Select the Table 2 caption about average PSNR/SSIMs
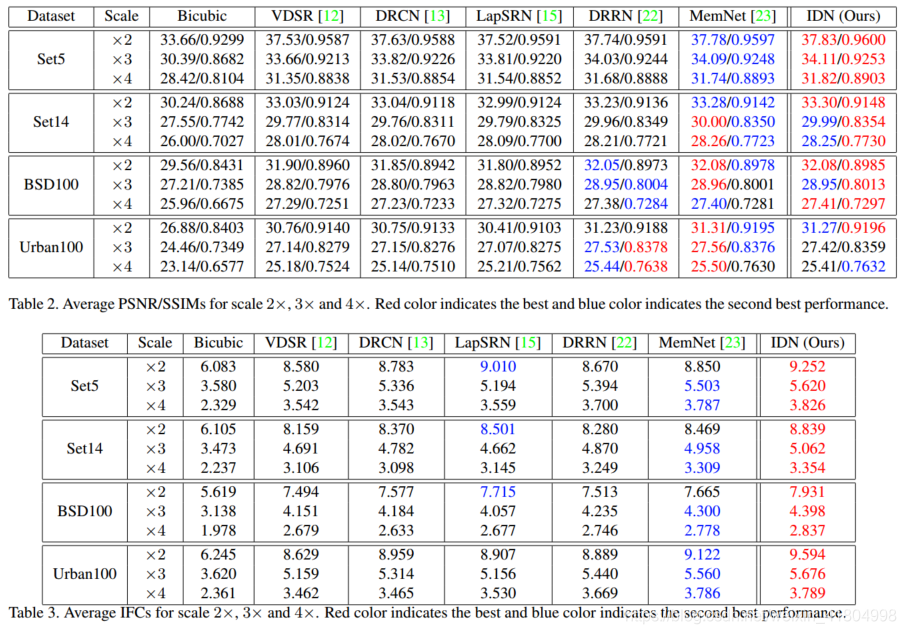Viewport: 906px width, 634px height. (448, 304)
